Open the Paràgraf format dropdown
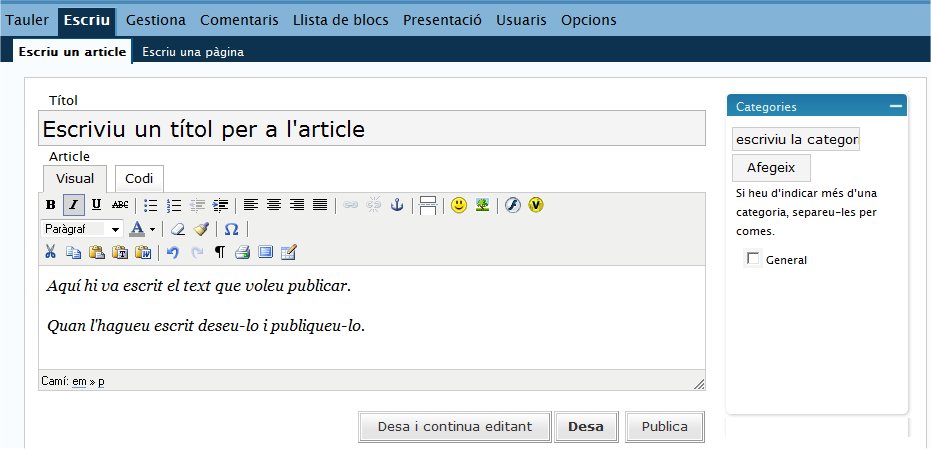931x449 pixels. point(82,229)
